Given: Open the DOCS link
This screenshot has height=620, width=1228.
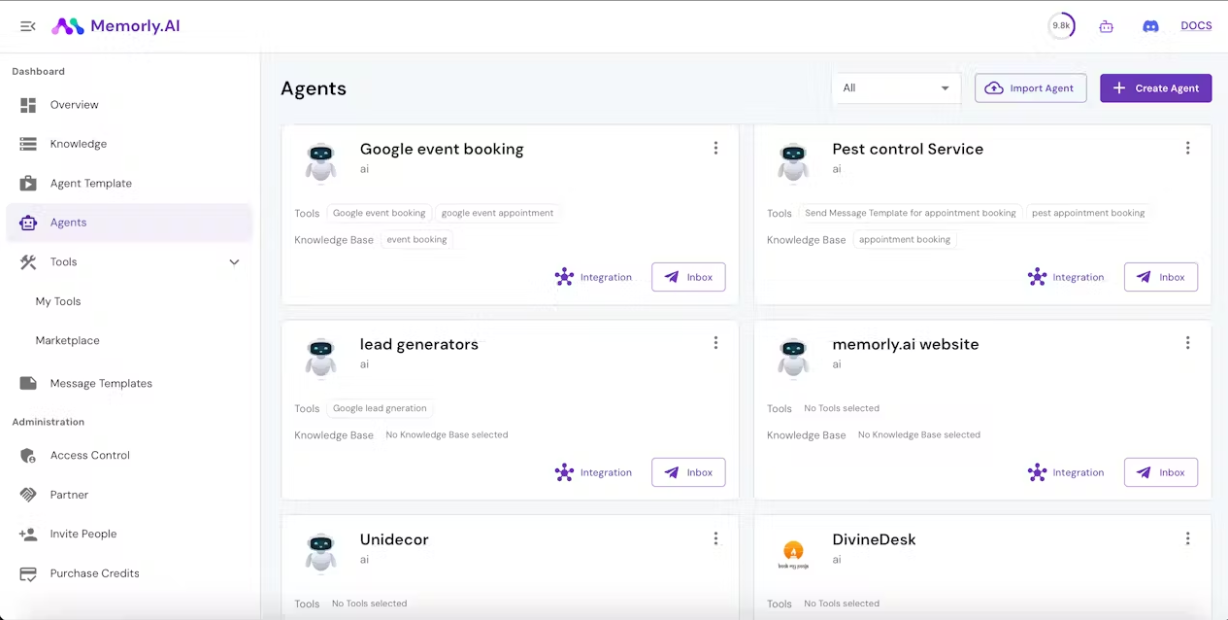Looking at the screenshot, I should coord(1196,26).
